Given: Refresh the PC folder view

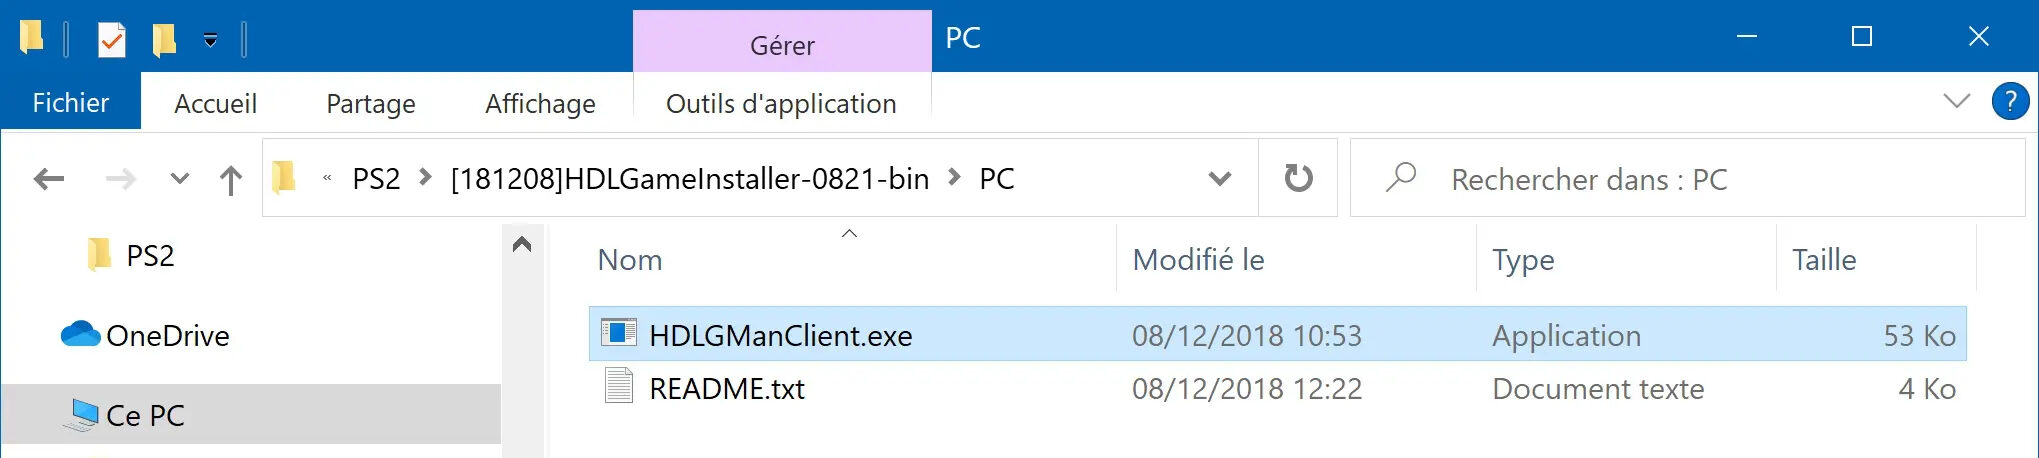Looking at the screenshot, I should click(1298, 178).
